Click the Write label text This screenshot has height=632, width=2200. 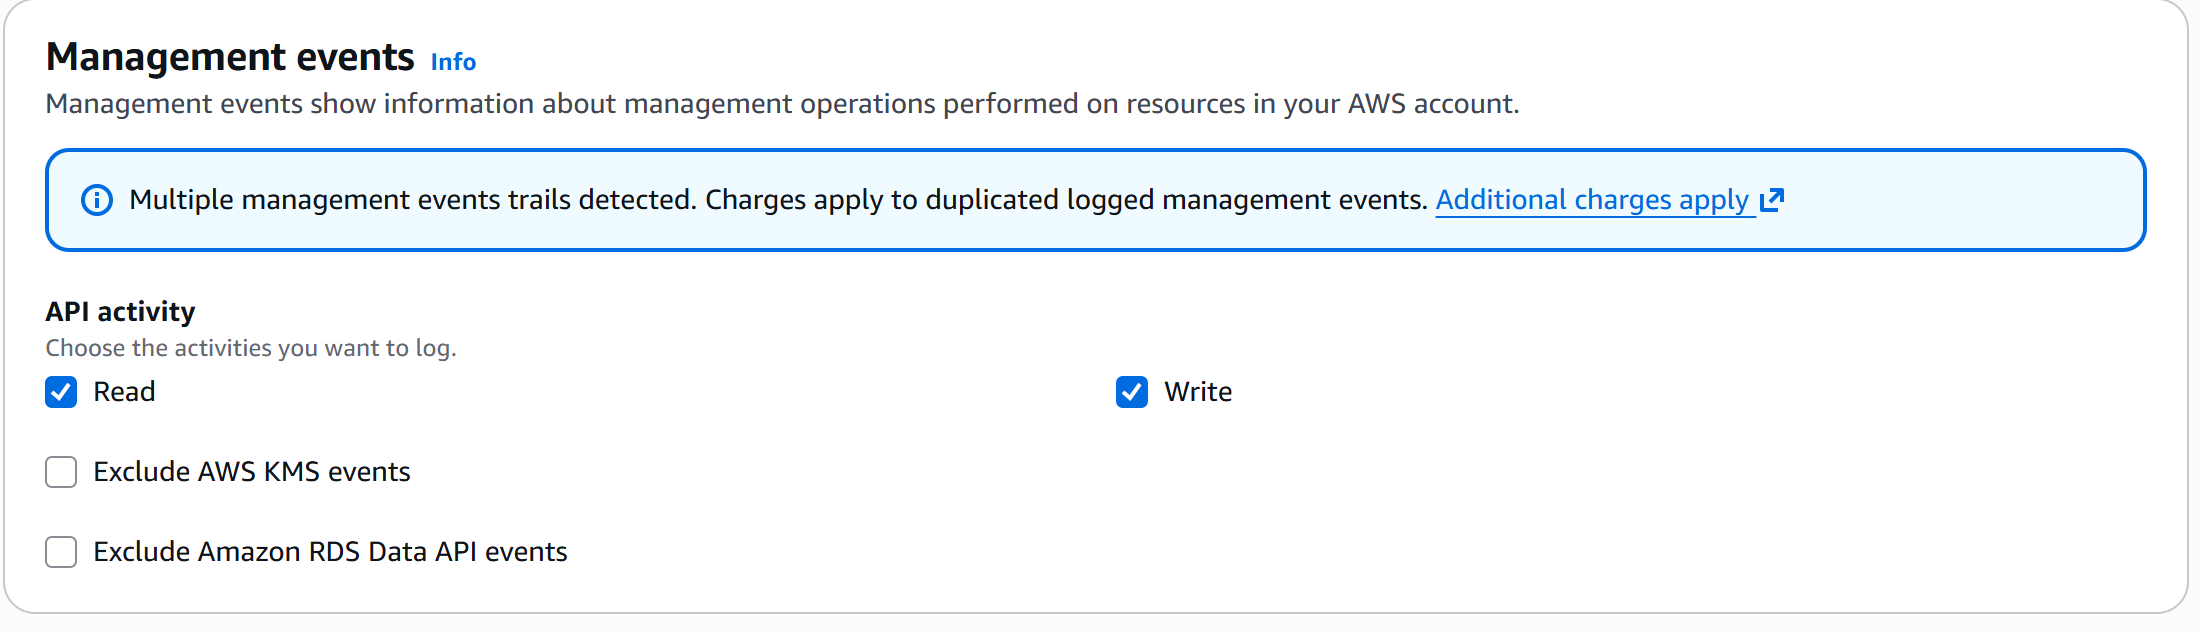point(1198,392)
